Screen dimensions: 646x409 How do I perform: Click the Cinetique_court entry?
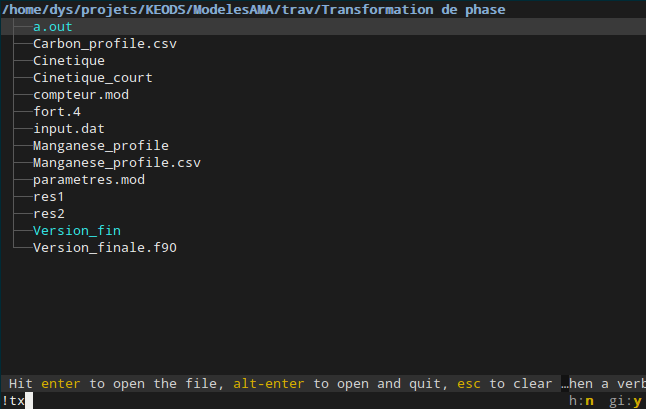pos(93,77)
